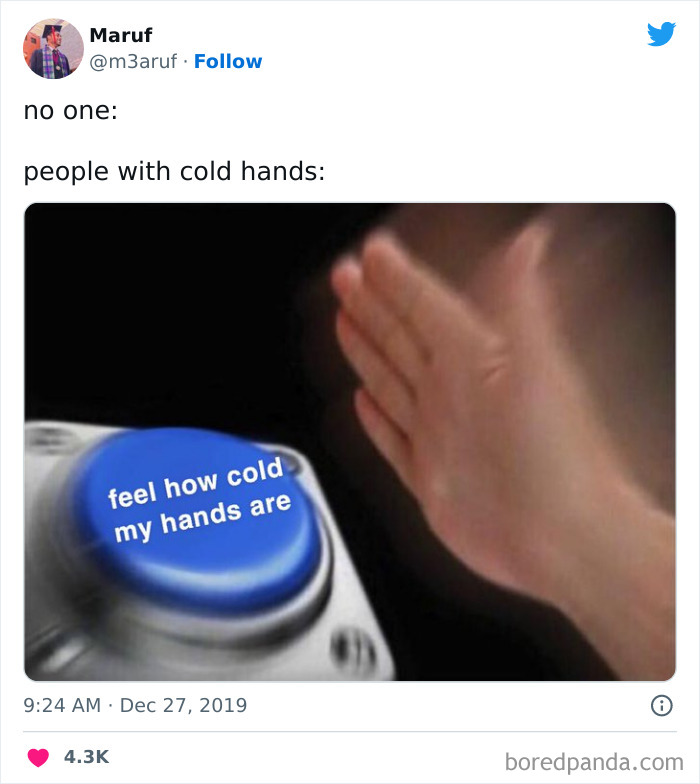Open the blue button meme image

coord(350,442)
